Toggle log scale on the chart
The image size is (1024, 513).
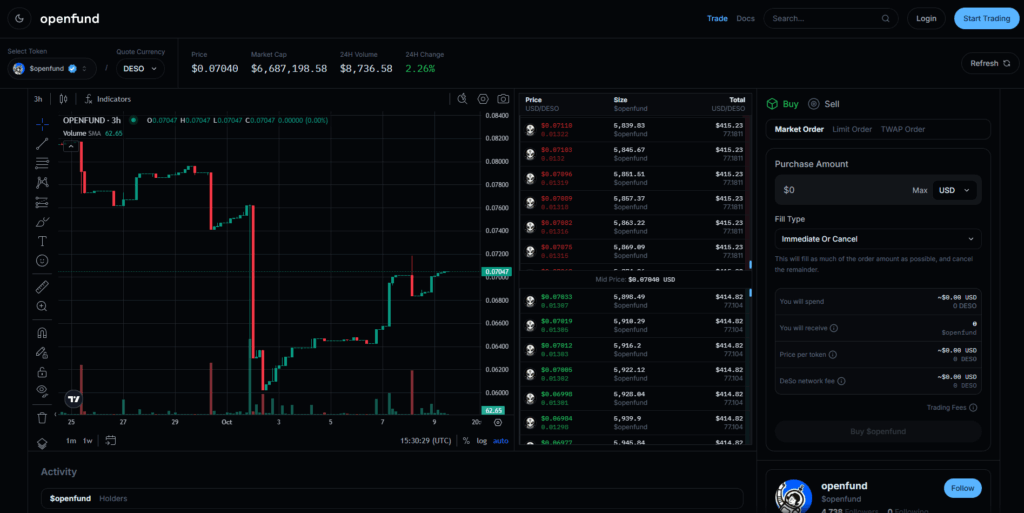482,440
